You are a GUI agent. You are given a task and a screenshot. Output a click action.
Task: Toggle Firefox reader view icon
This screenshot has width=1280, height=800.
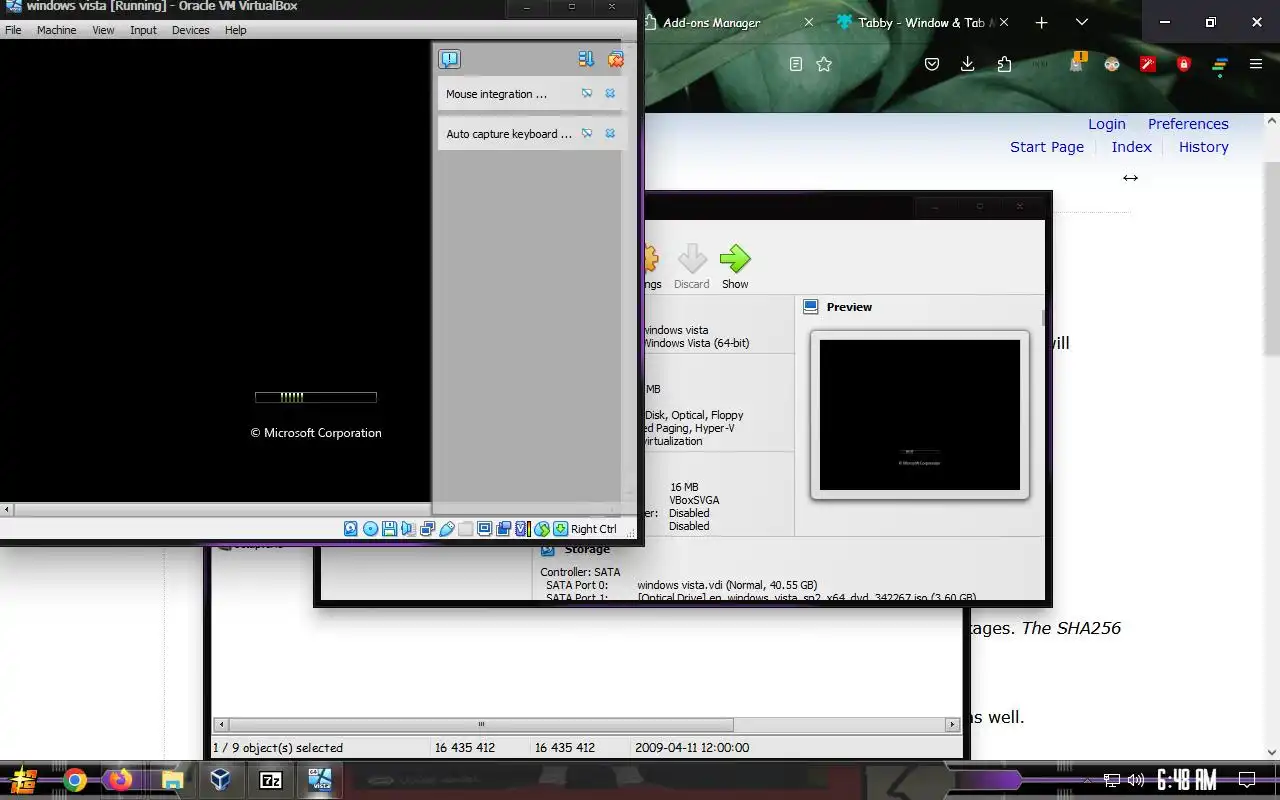pyautogui.click(x=796, y=64)
